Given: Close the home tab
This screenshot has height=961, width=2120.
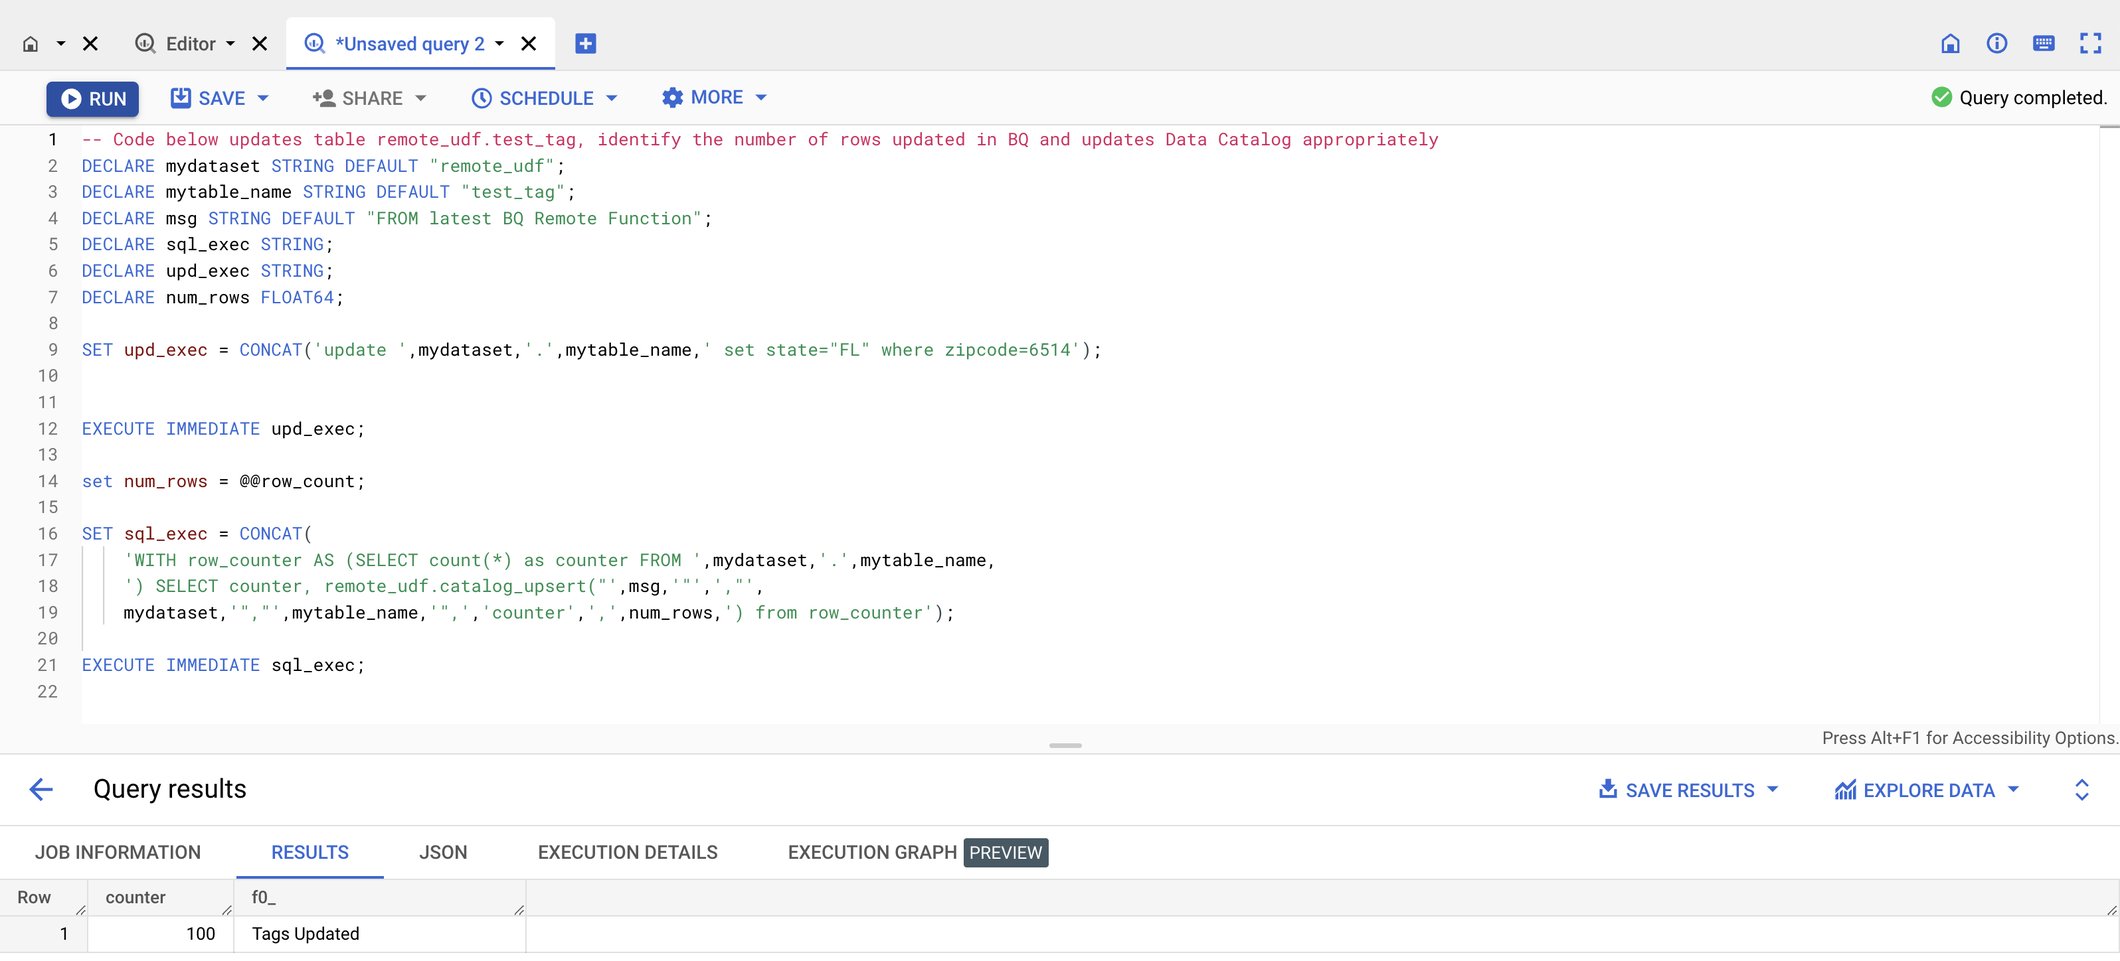Looking at the screenshot, I should [x=90, y=44].
